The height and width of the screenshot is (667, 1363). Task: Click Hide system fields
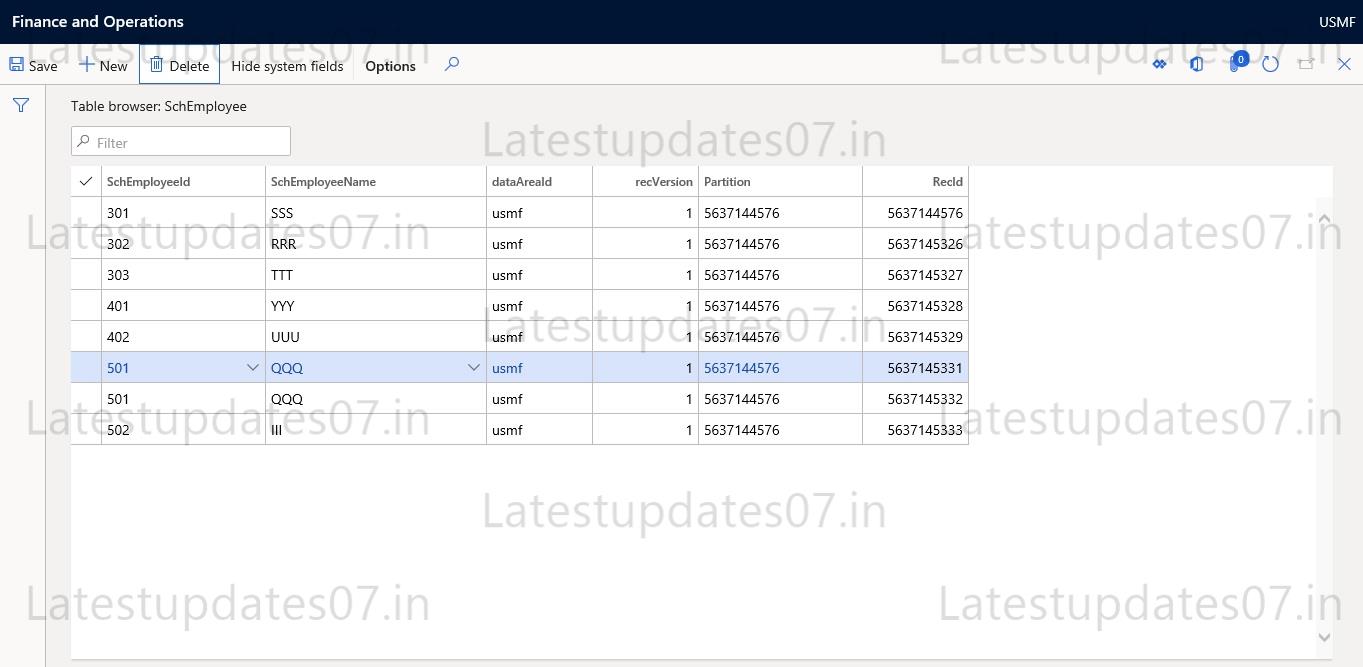pyautogui.click(x=286, y=65)
